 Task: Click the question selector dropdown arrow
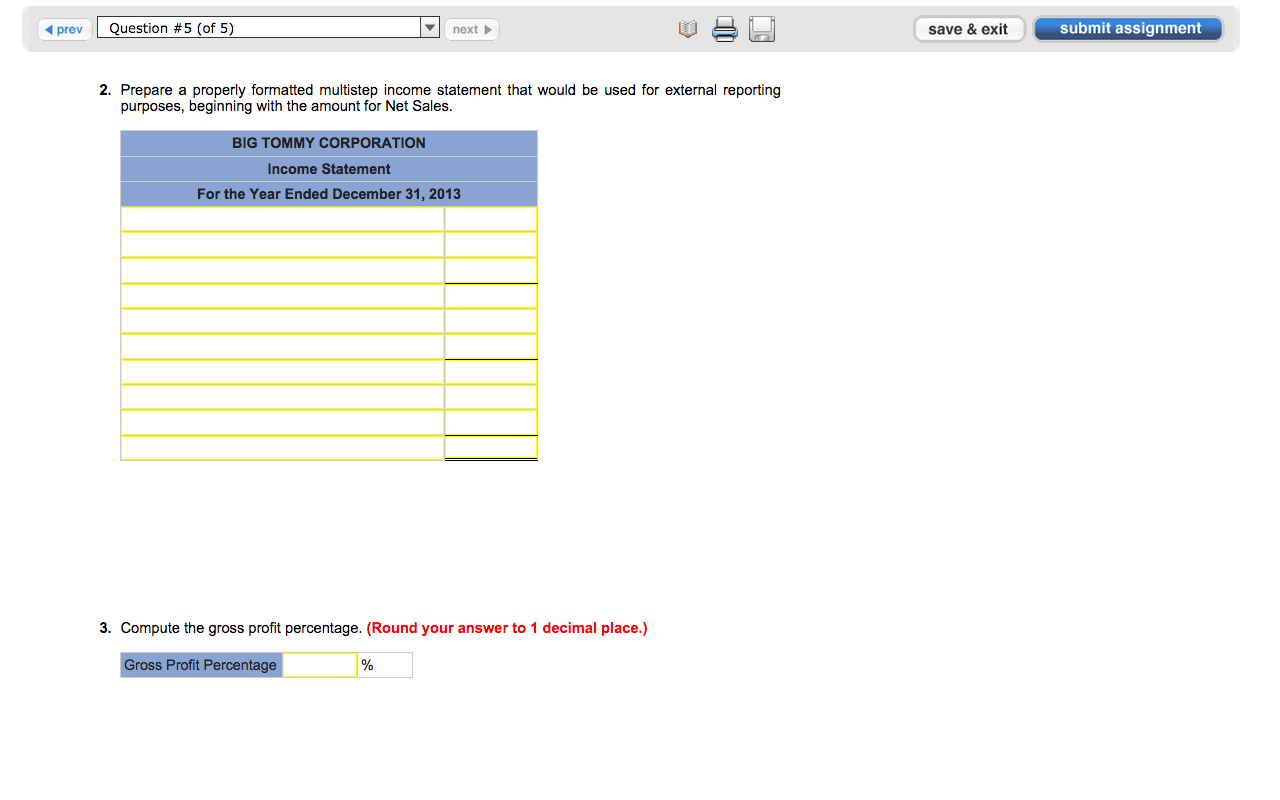coord(430,28)
